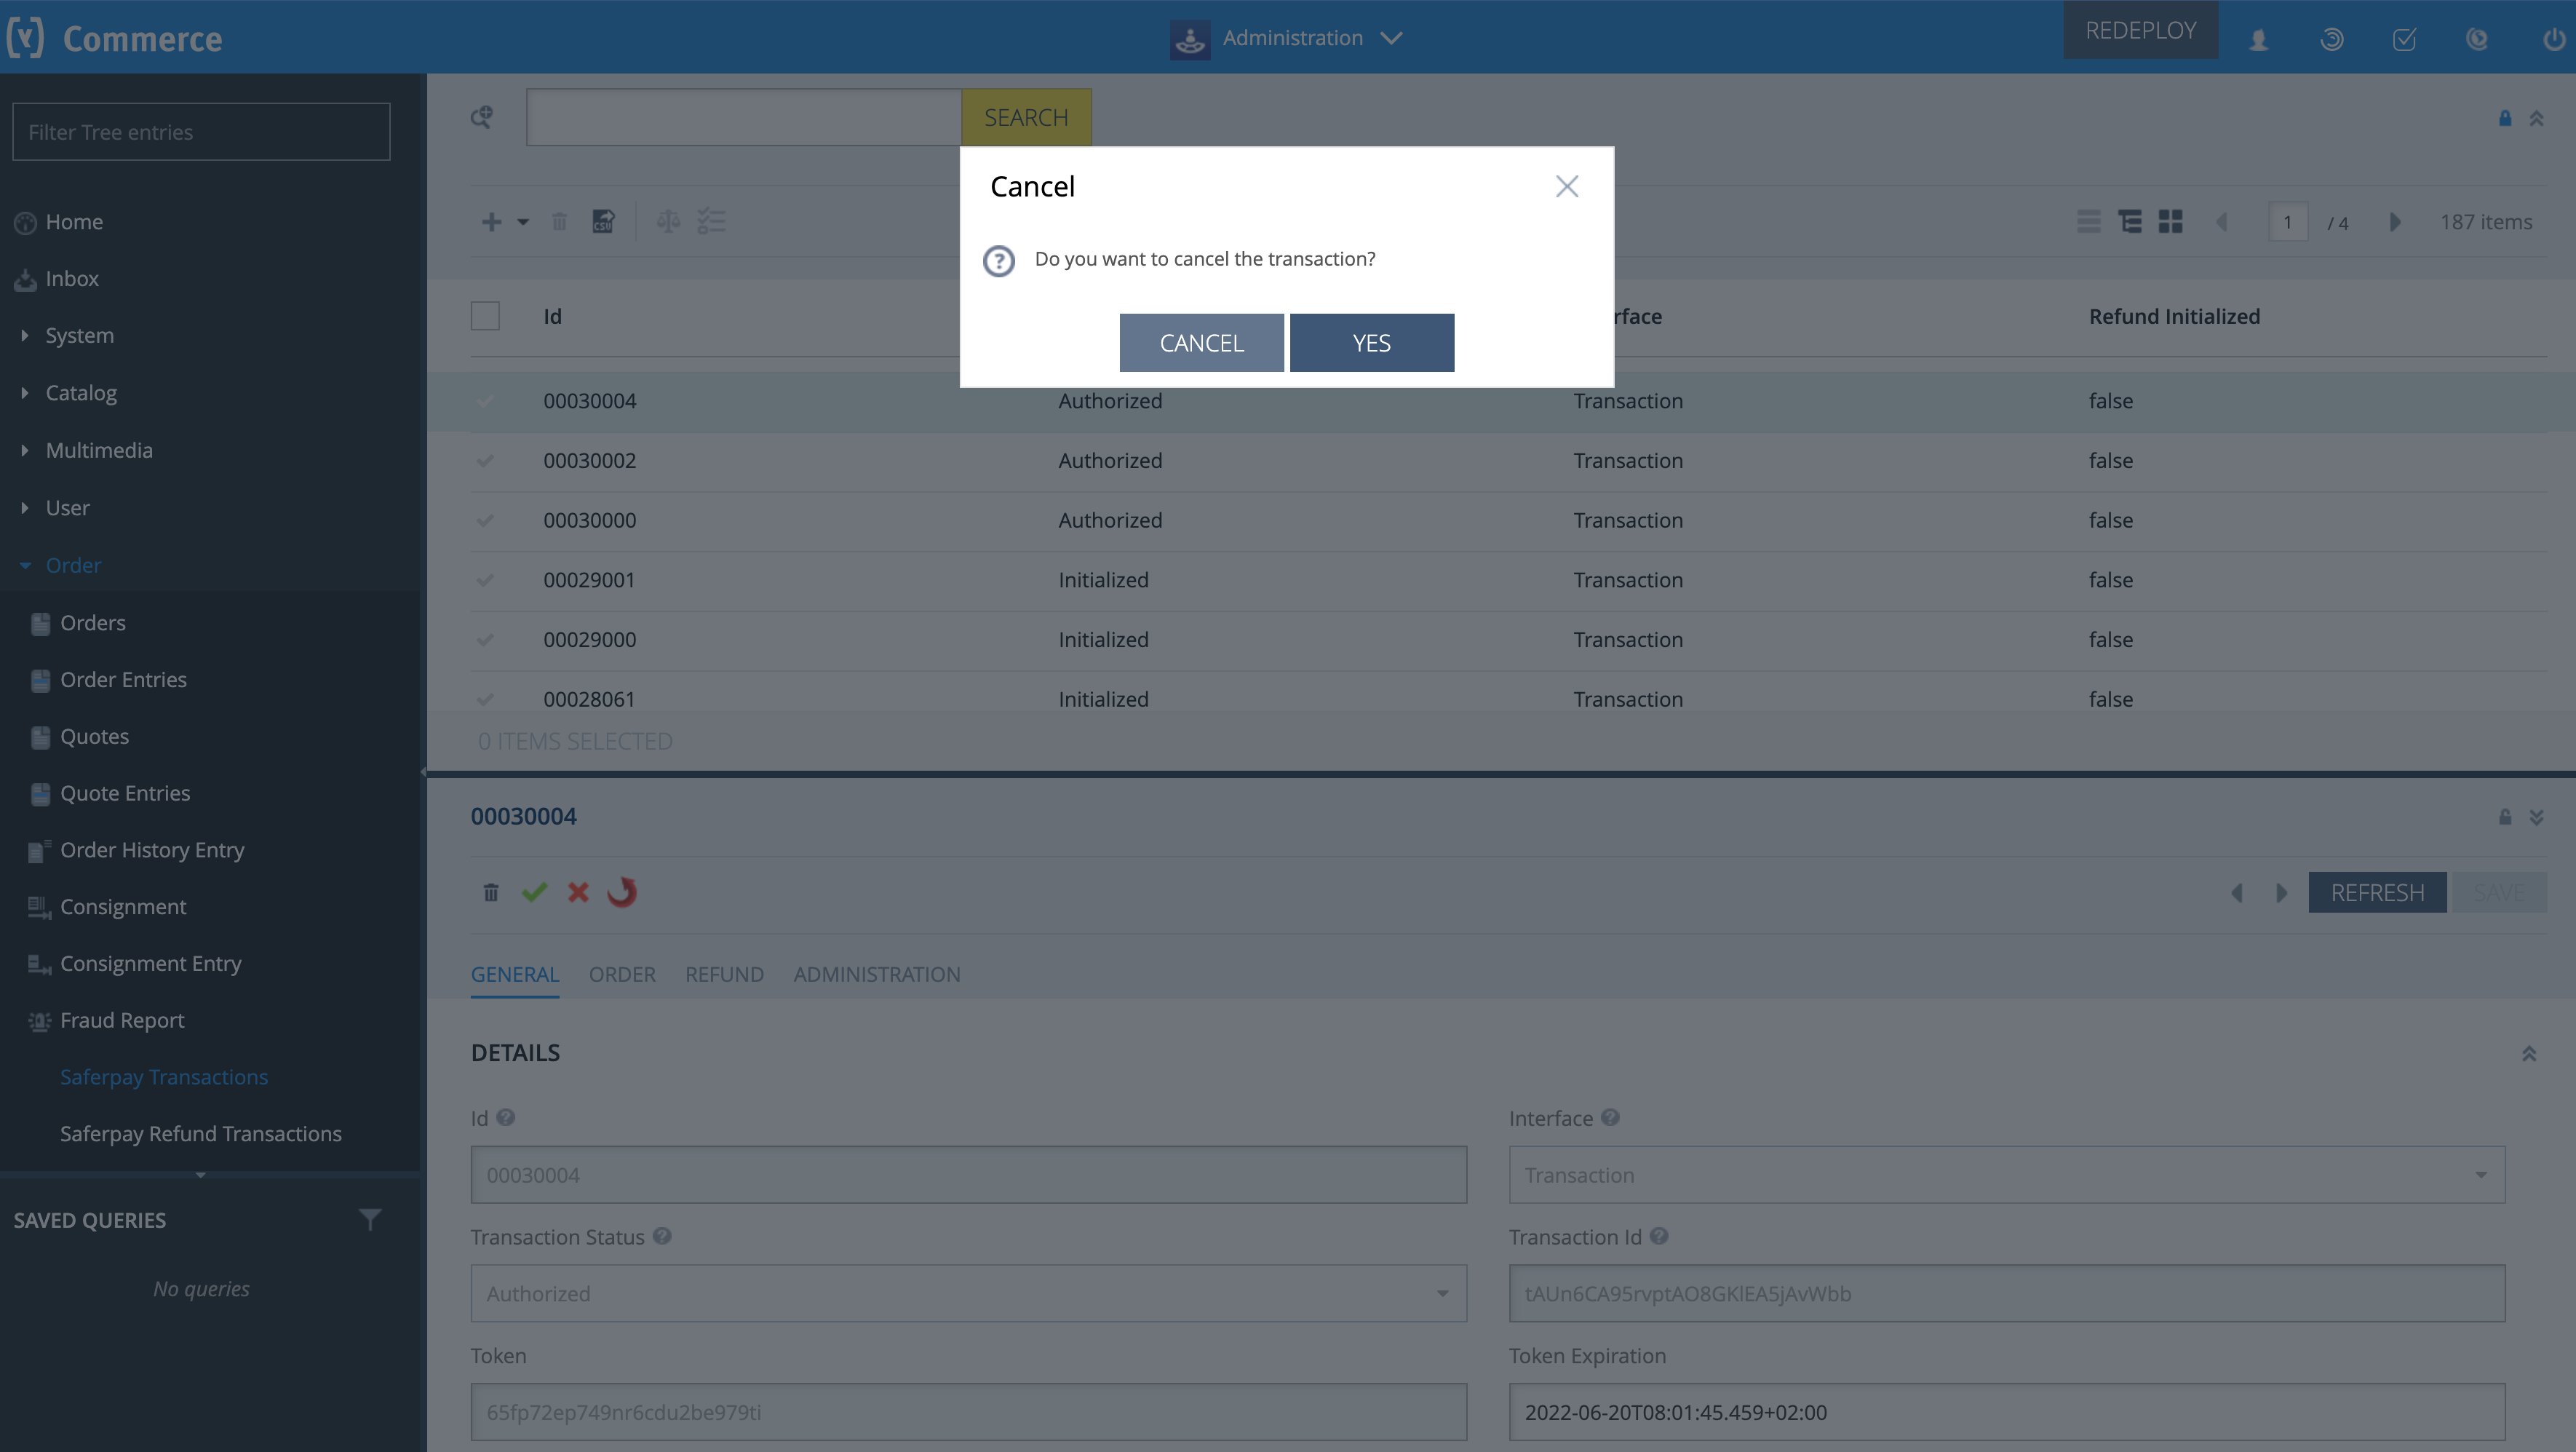Toggle row checkmark for 00029001

[x=485, y=580]
